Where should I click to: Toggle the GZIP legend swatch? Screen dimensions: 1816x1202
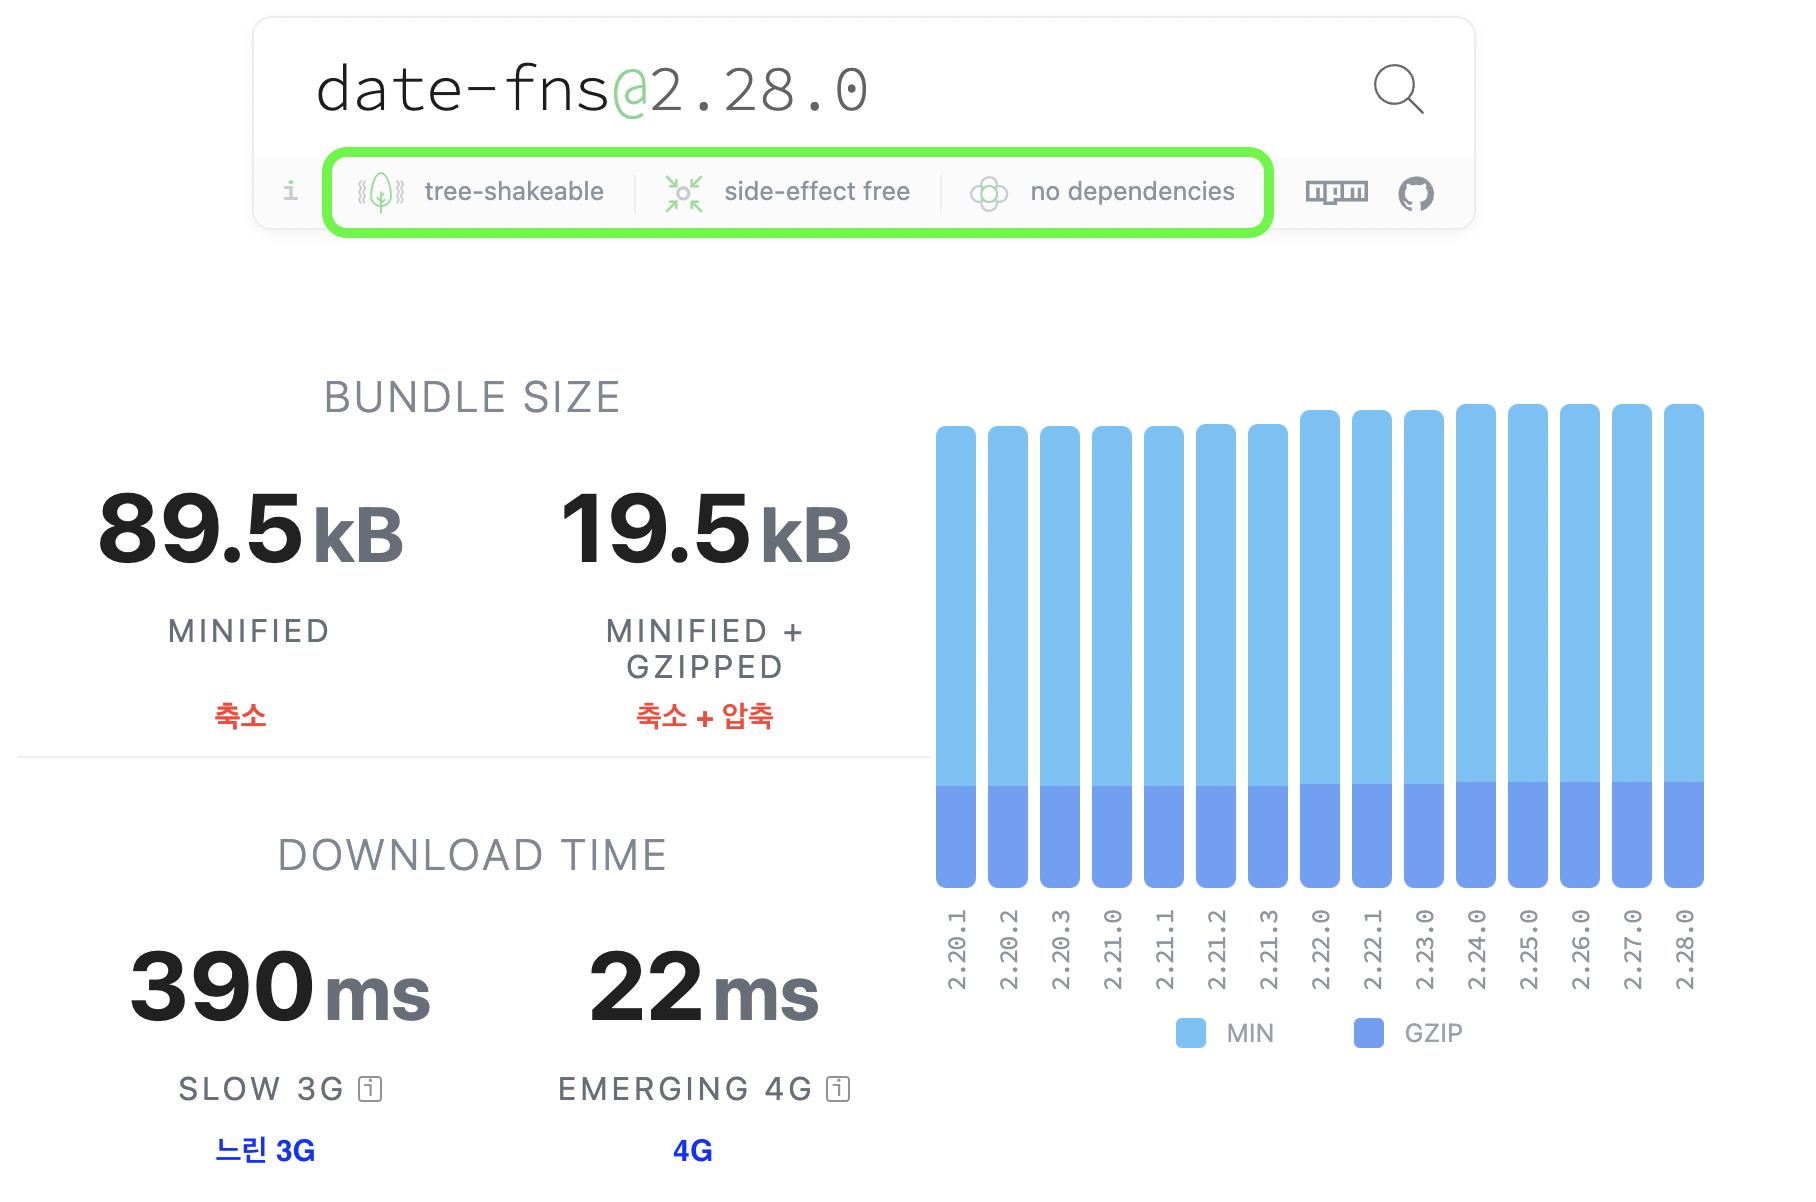pos(1369,1033)
